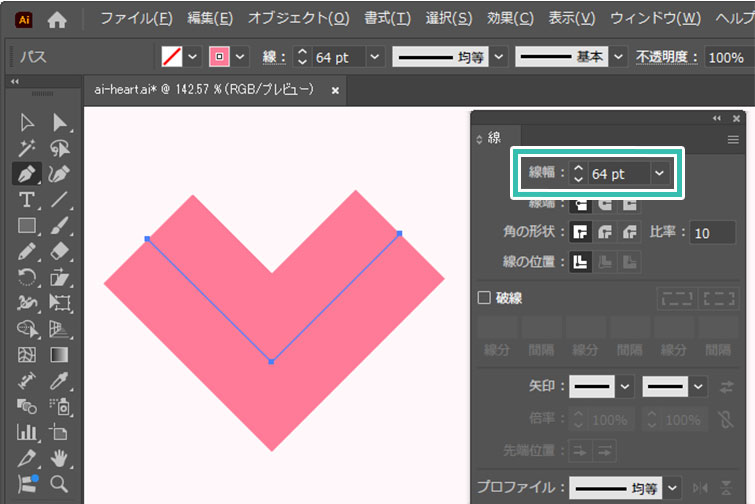Enable the 破線 (dashed line) checkbox
The image size is (755, 504).
pyautogui.click(x=485, y=297)
